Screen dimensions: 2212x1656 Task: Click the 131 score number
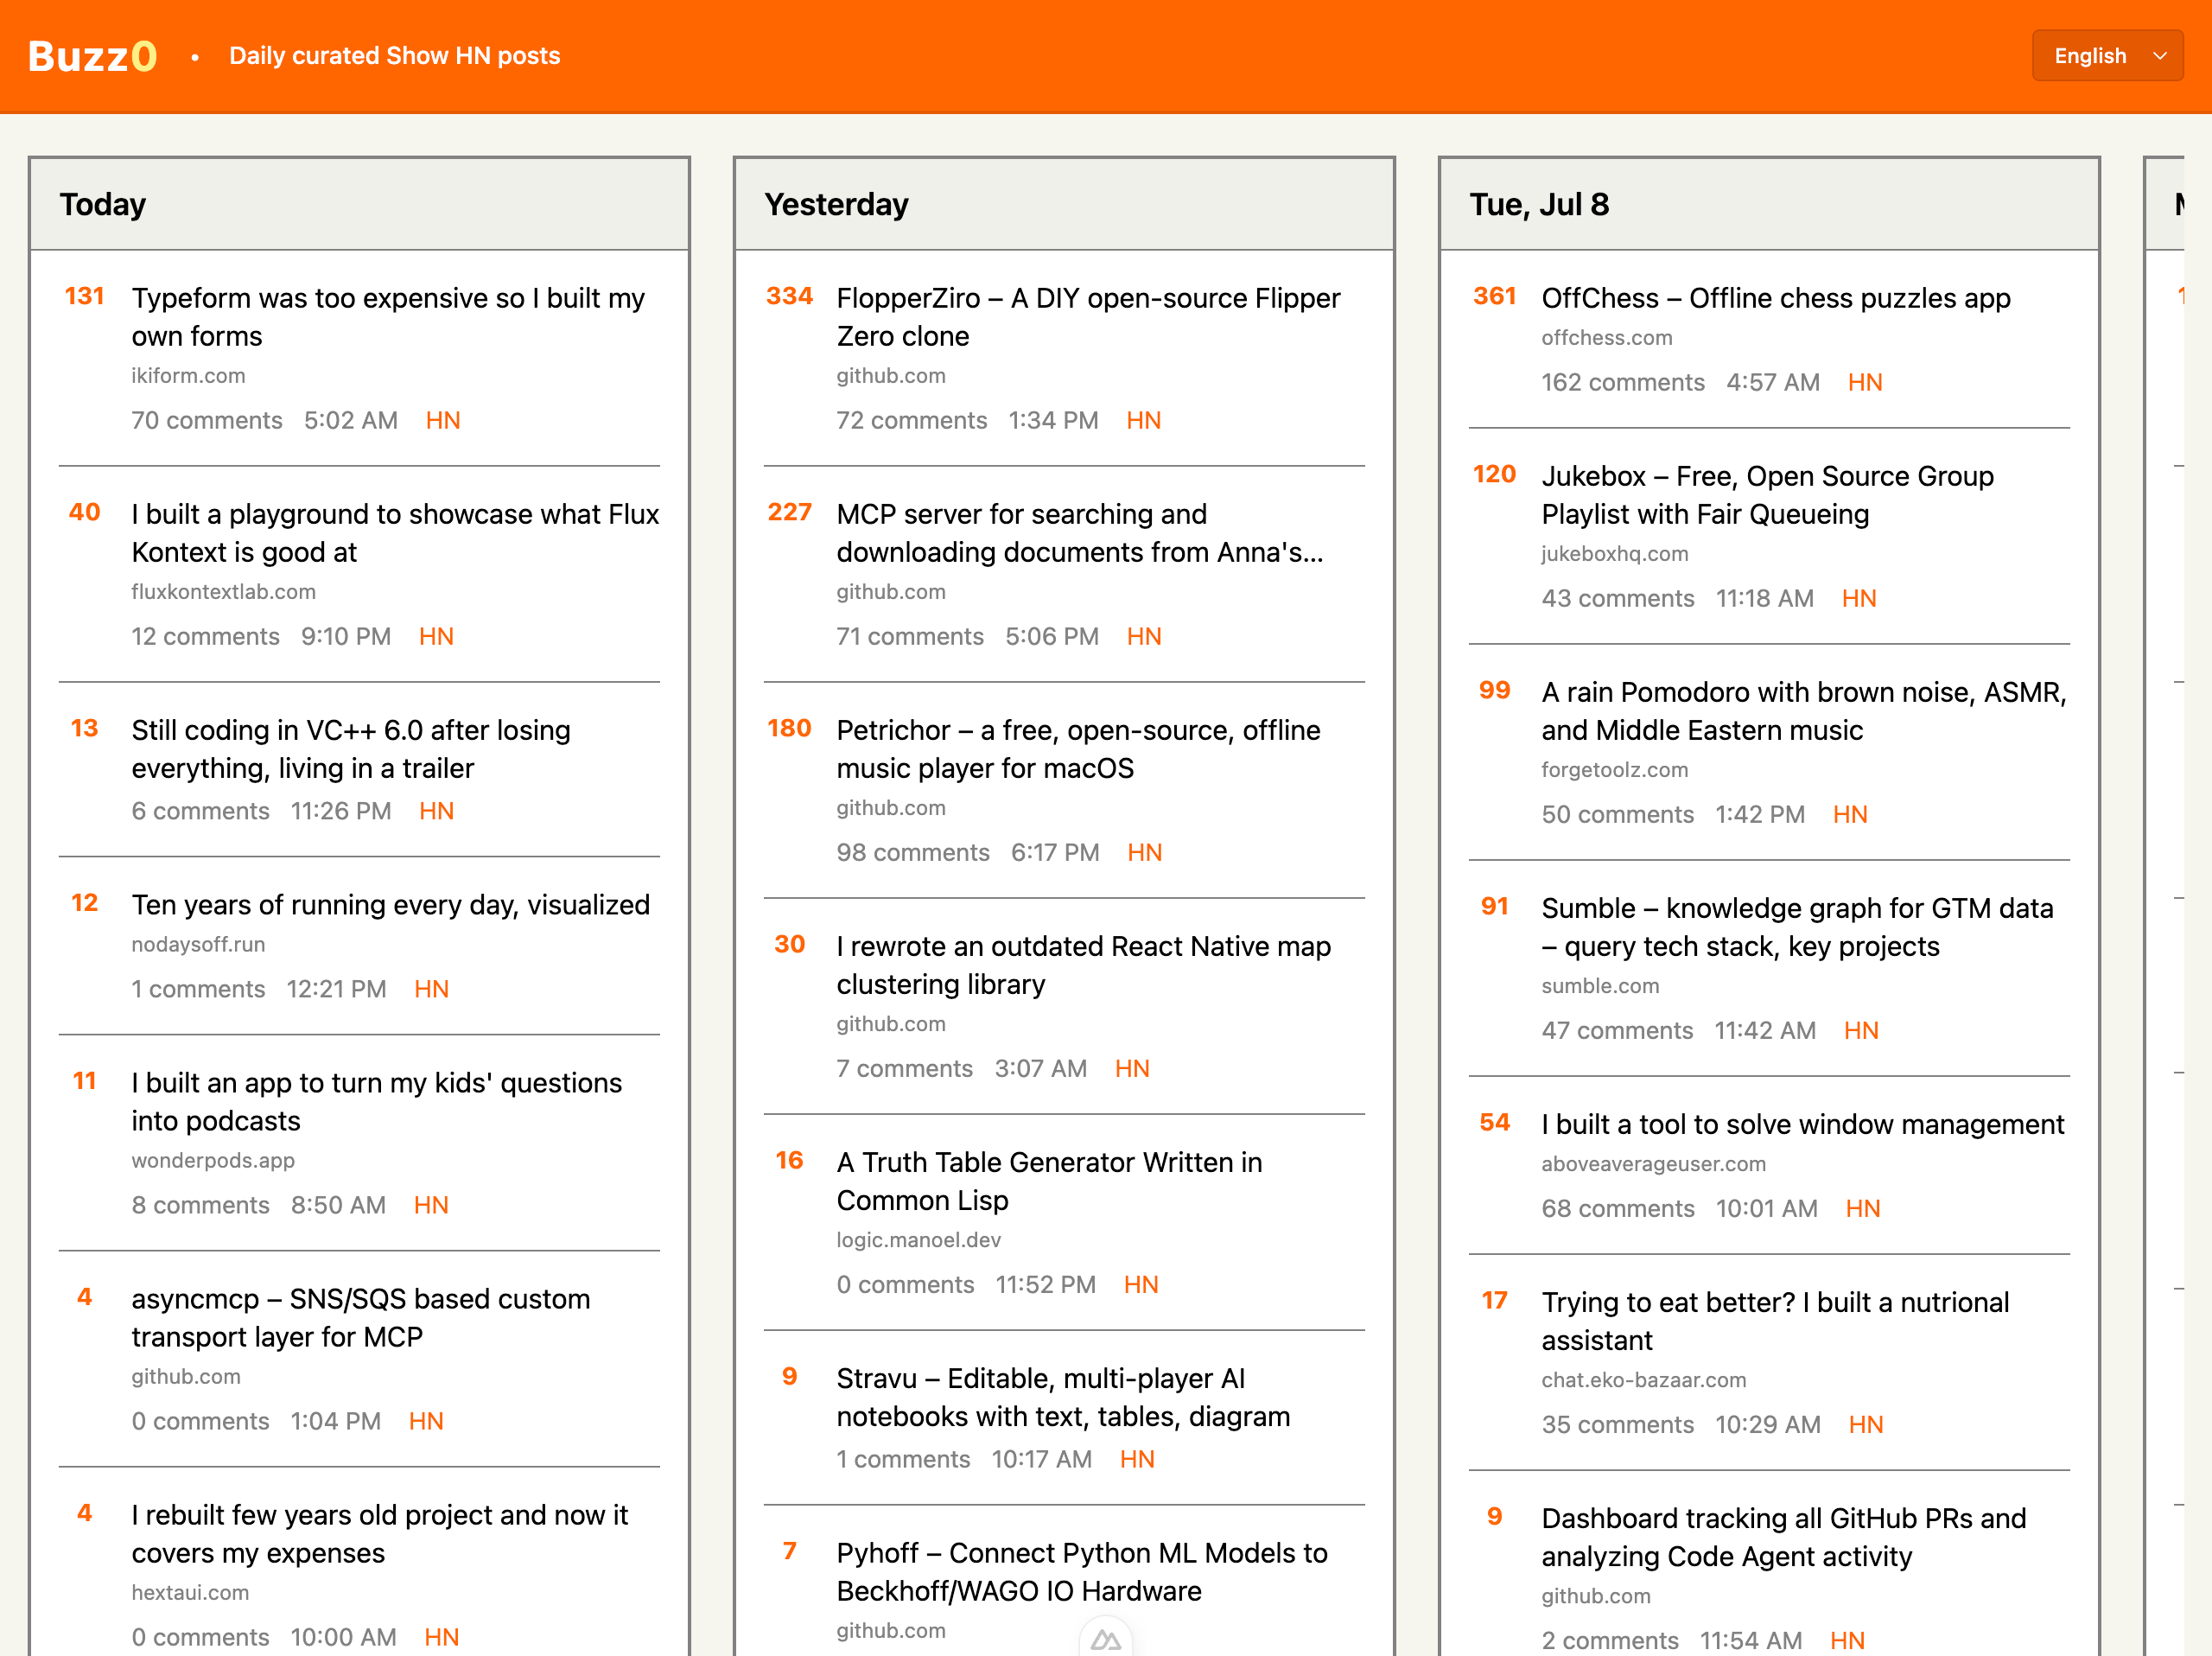84,297
